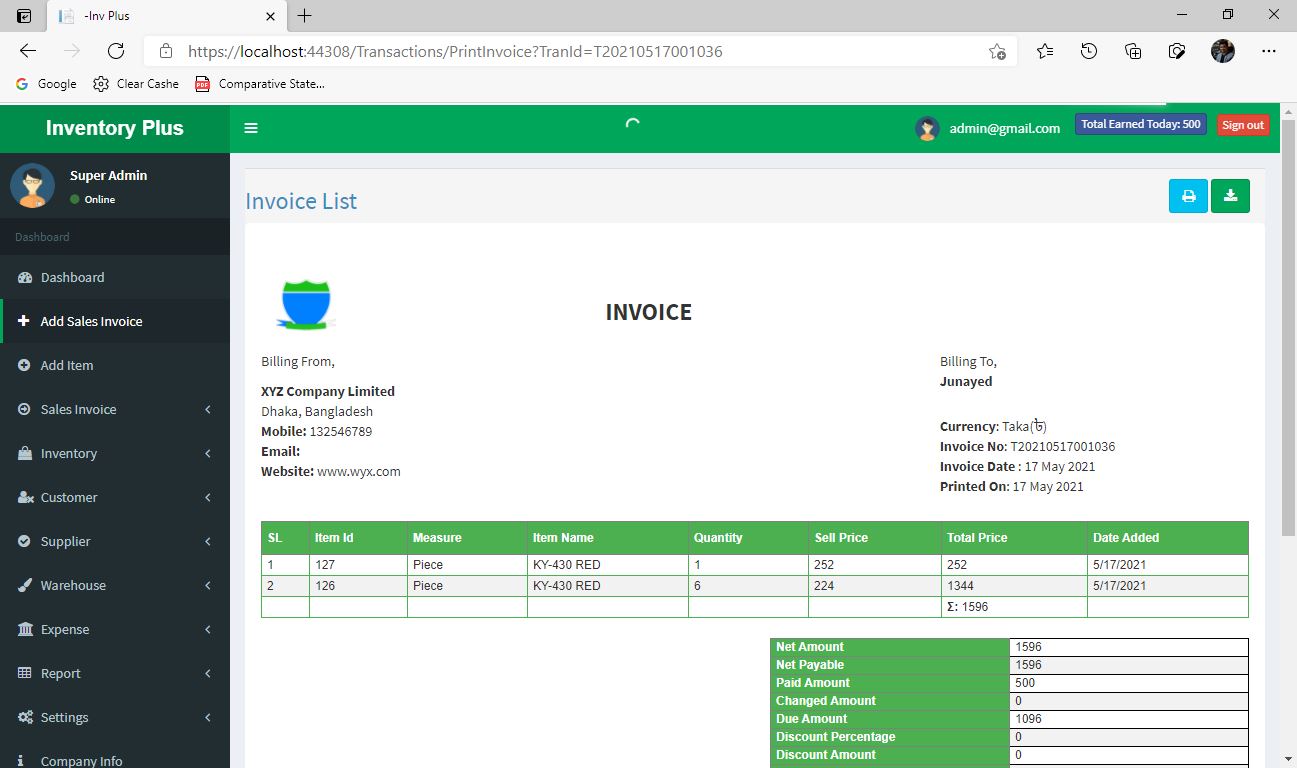1297x768 pixels.
Task: Click the Add Item icon
Action: pos(24,365)
